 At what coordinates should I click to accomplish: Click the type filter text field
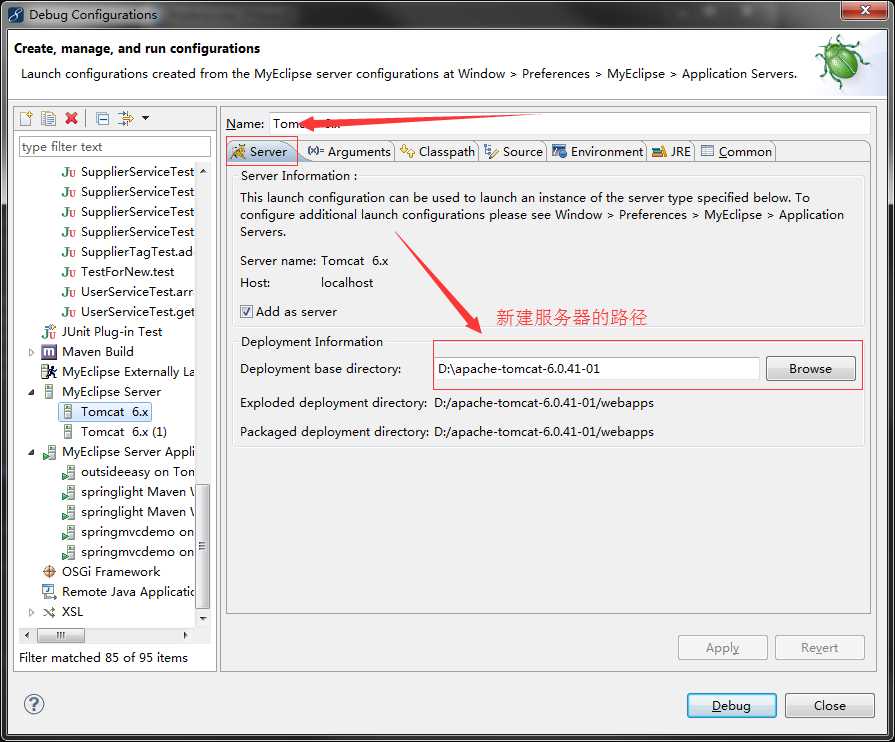click(x=115, y=147)
